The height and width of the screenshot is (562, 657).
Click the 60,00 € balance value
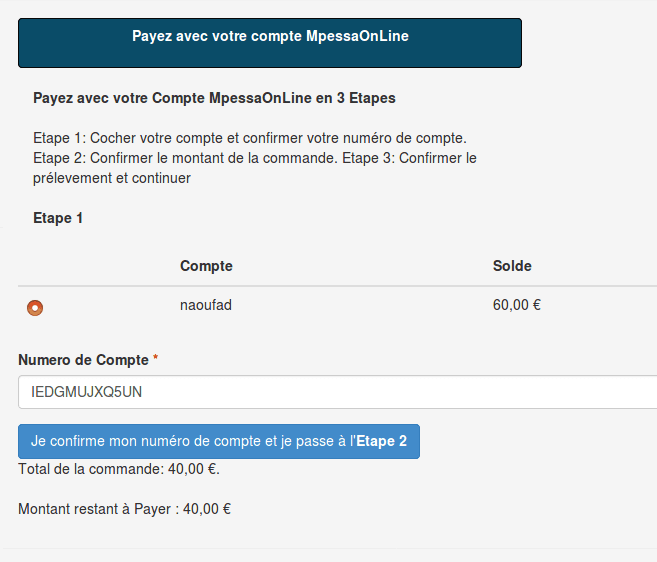coord(517,305)
